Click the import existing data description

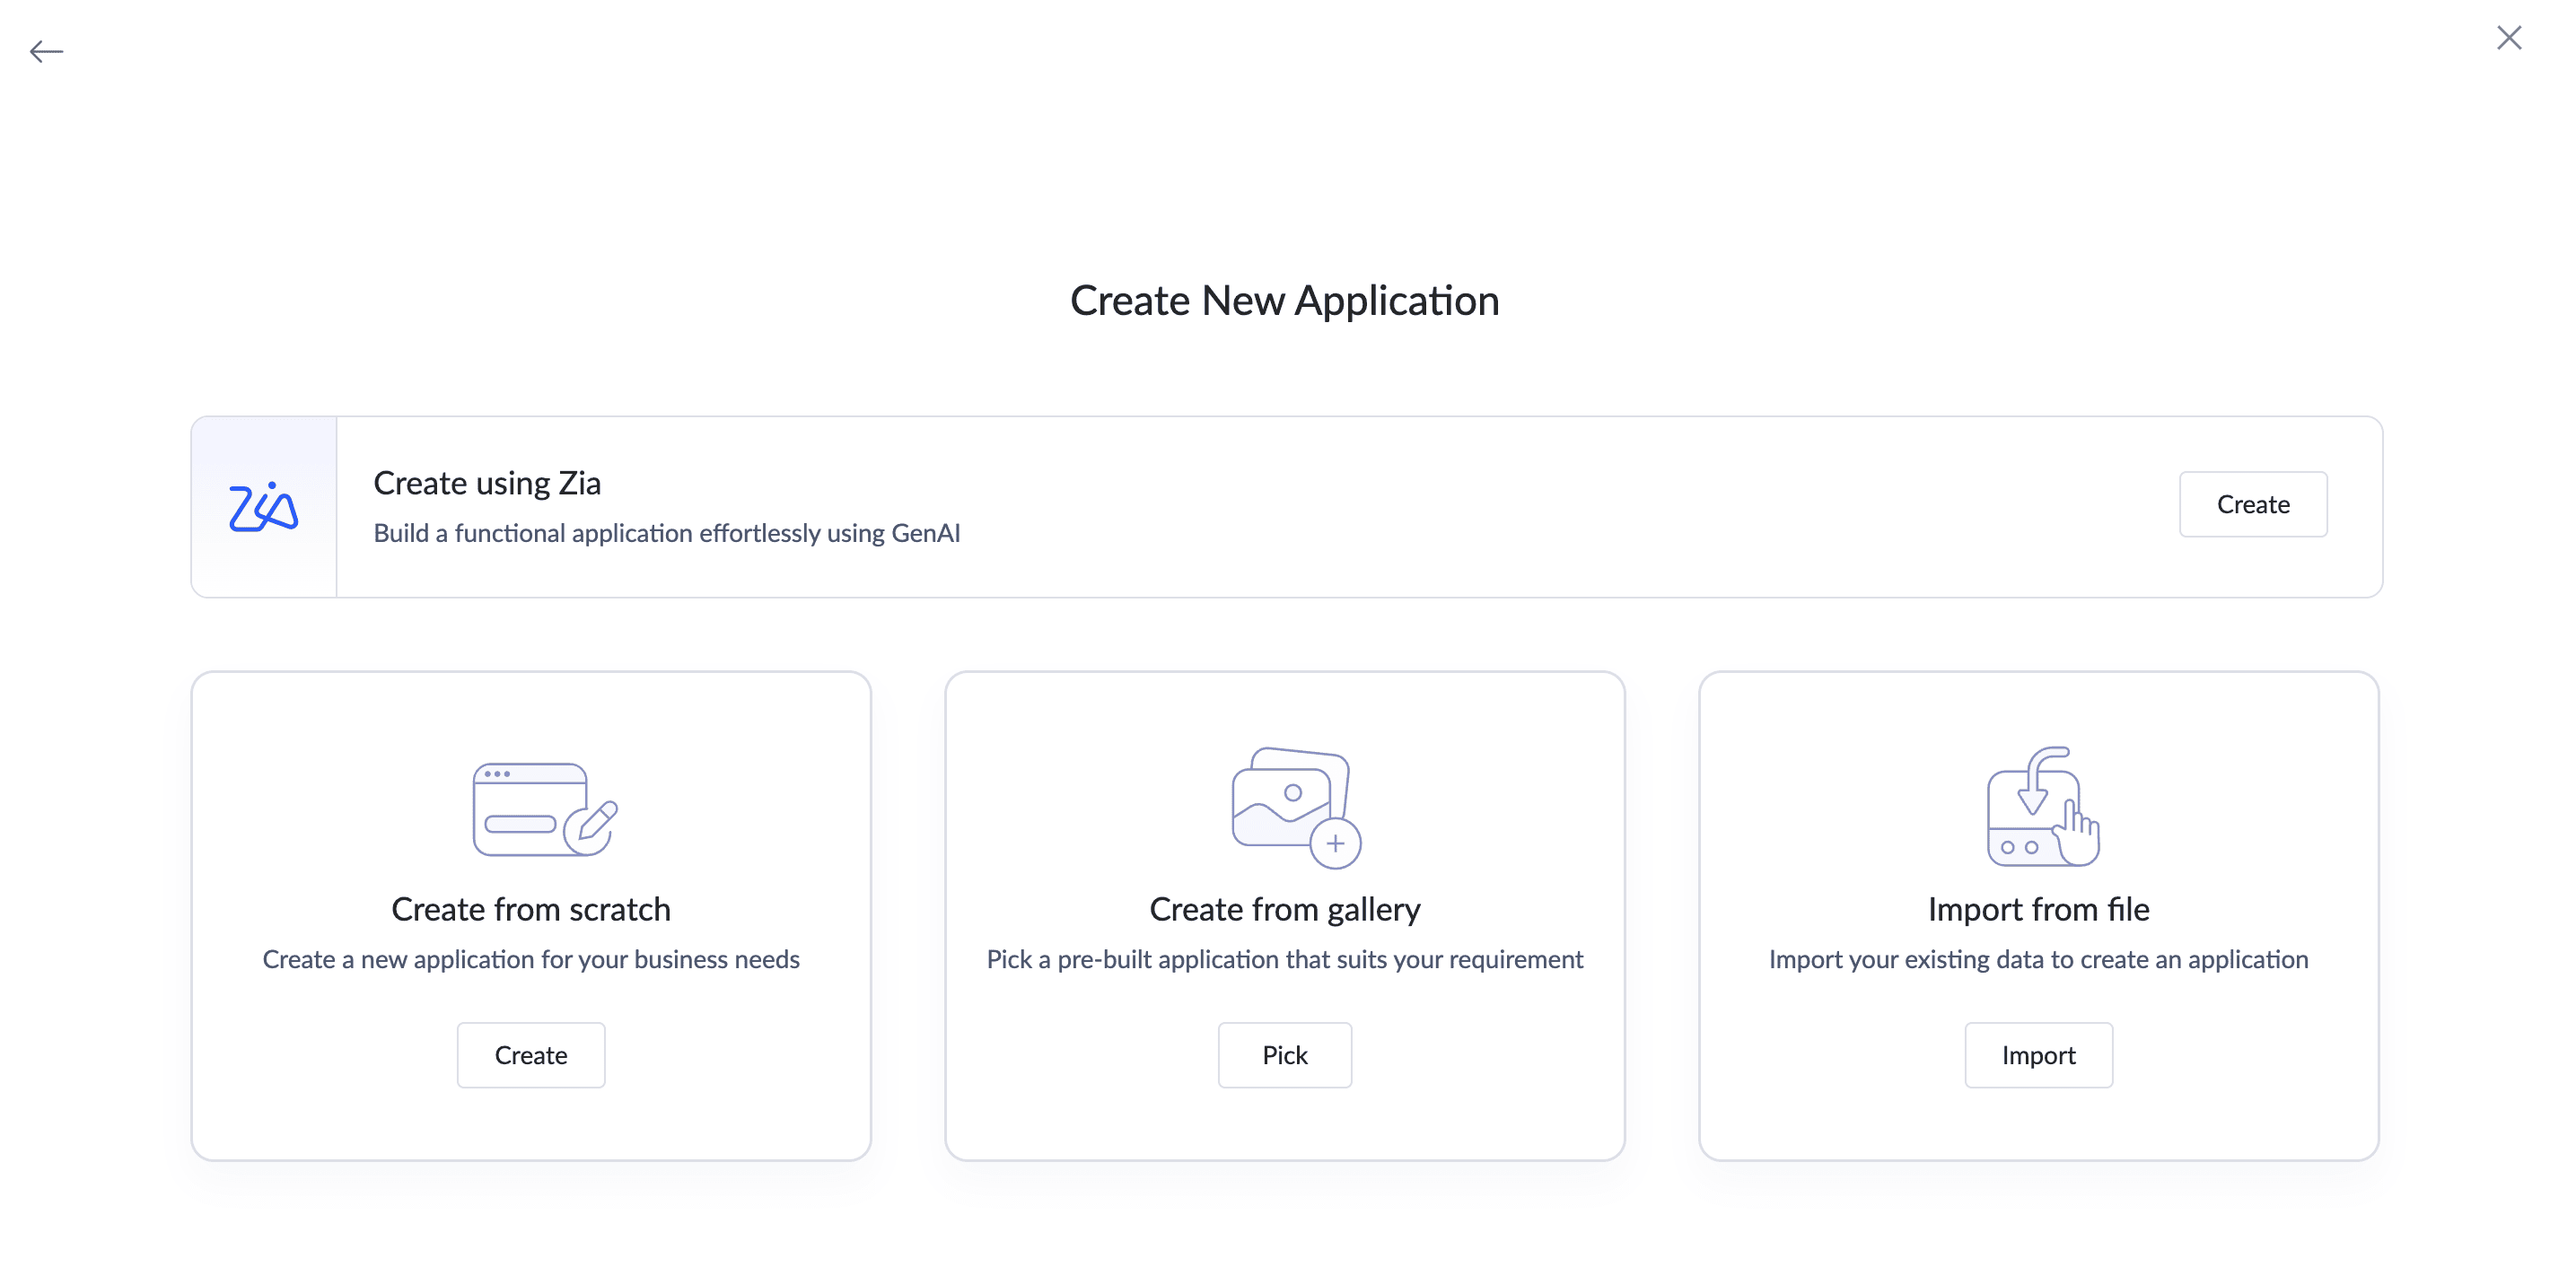pos(2038,959)
